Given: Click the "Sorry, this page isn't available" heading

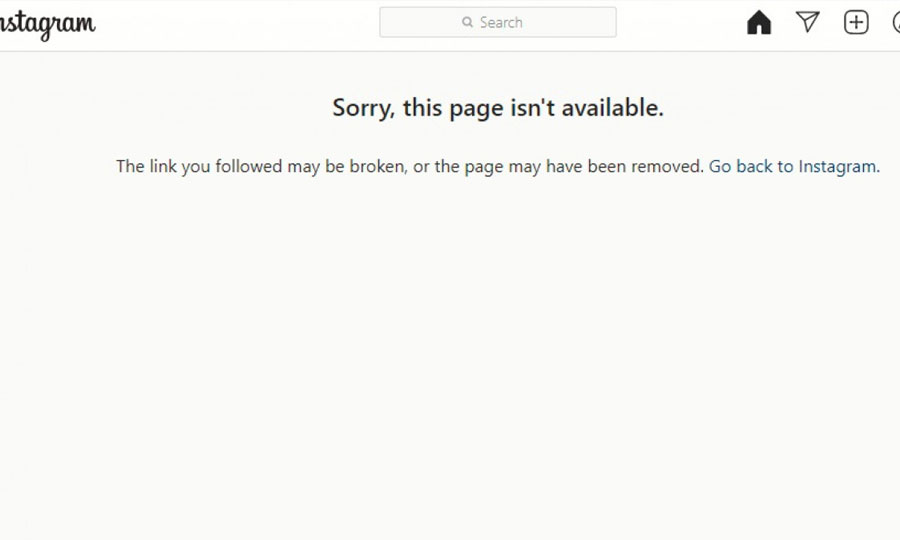Looking at the screenshot, I should pos(498,108).
